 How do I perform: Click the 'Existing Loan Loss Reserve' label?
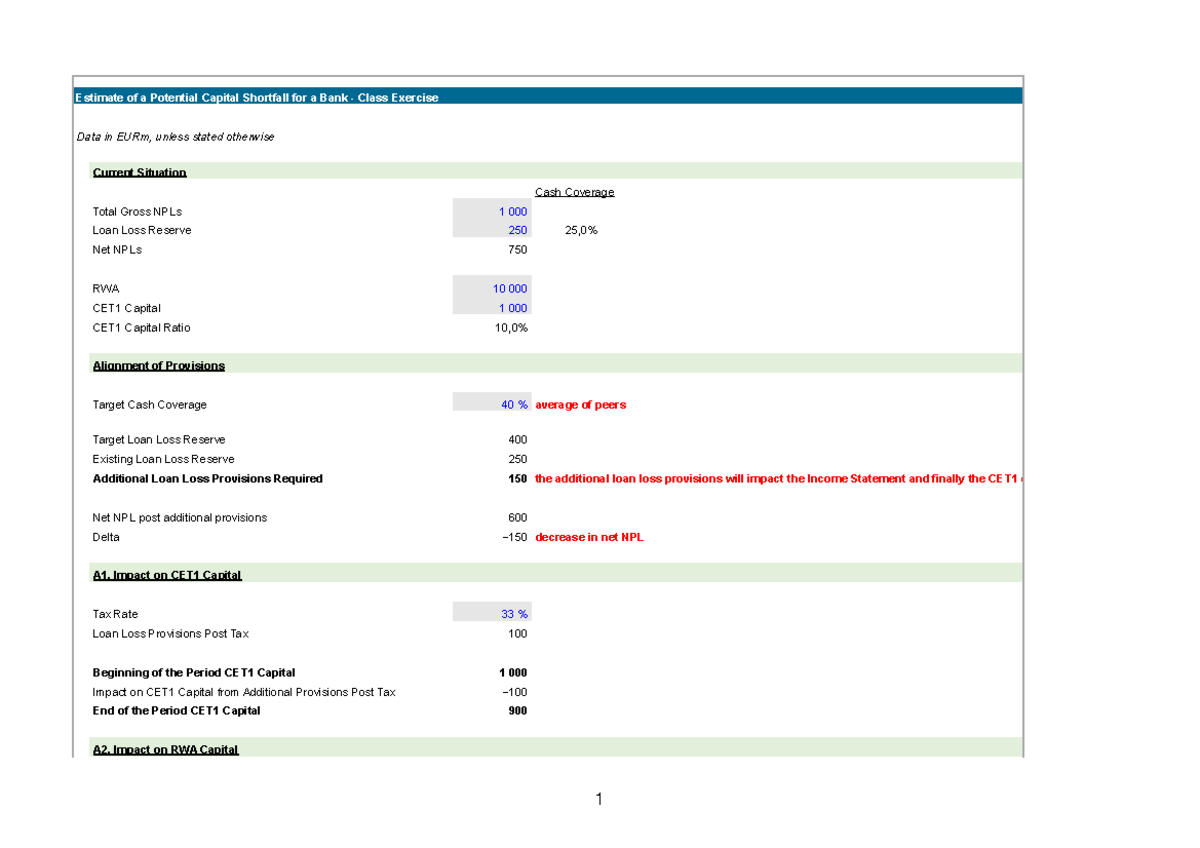click(164, 459)
